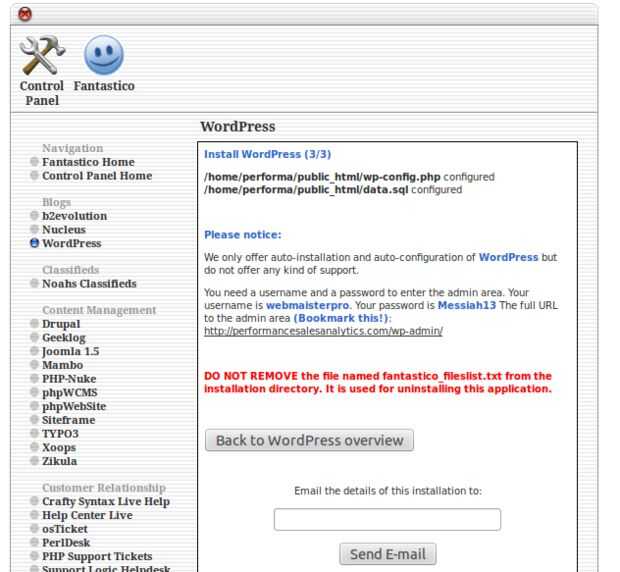Open the Fantastico smiley icon
This screenshot has width=620, height=572.
pos(104,55)
